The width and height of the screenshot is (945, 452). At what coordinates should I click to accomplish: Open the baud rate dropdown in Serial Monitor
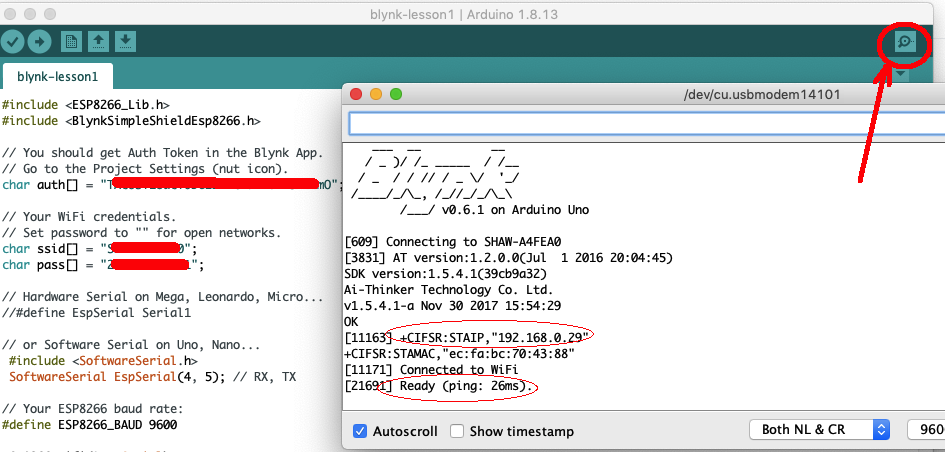pos(926,430)
